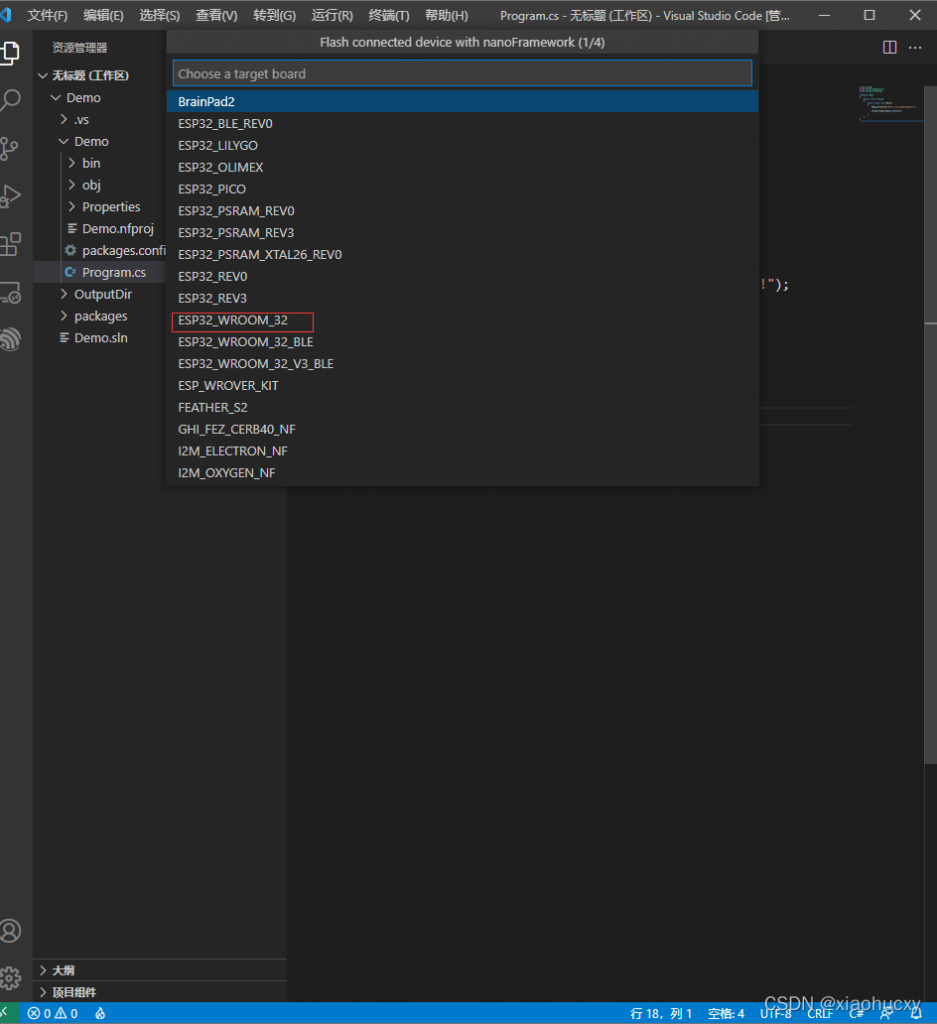Select ESP32_WROOM_32 target board

coord(462,320)
